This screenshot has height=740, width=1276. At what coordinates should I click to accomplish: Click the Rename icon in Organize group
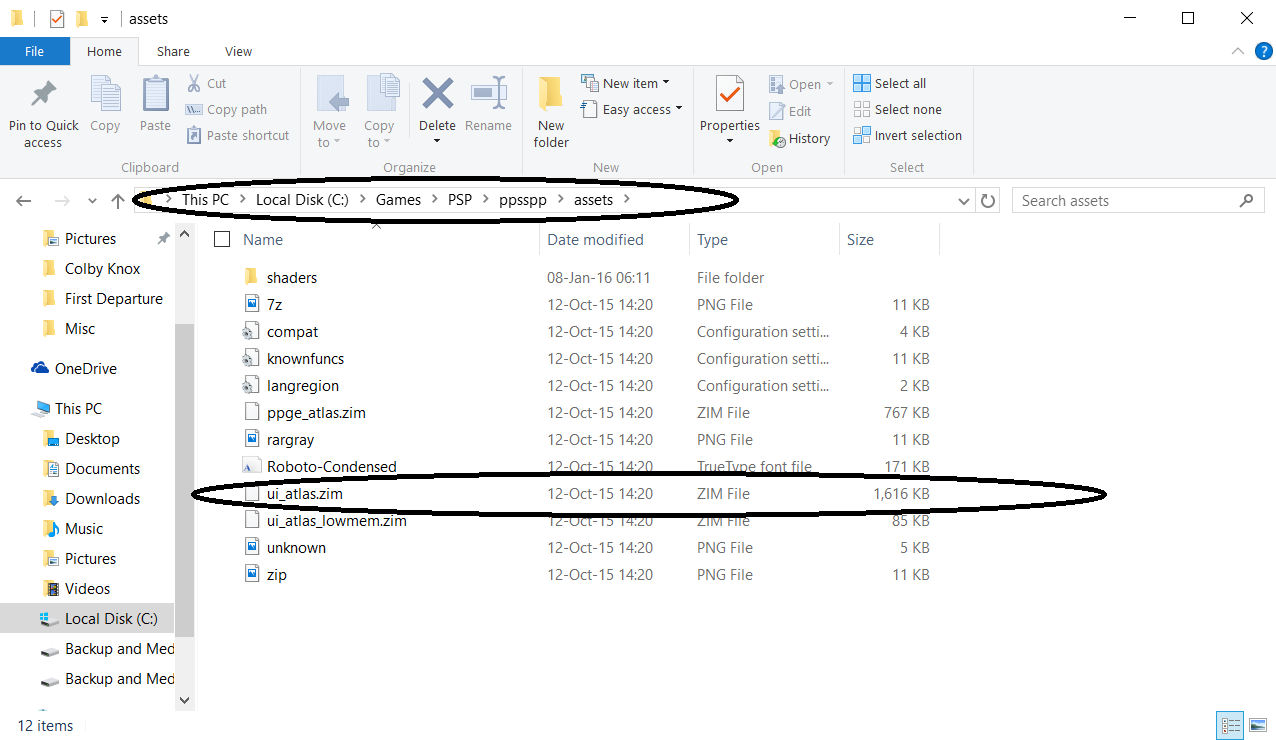(x=488, y=96)
